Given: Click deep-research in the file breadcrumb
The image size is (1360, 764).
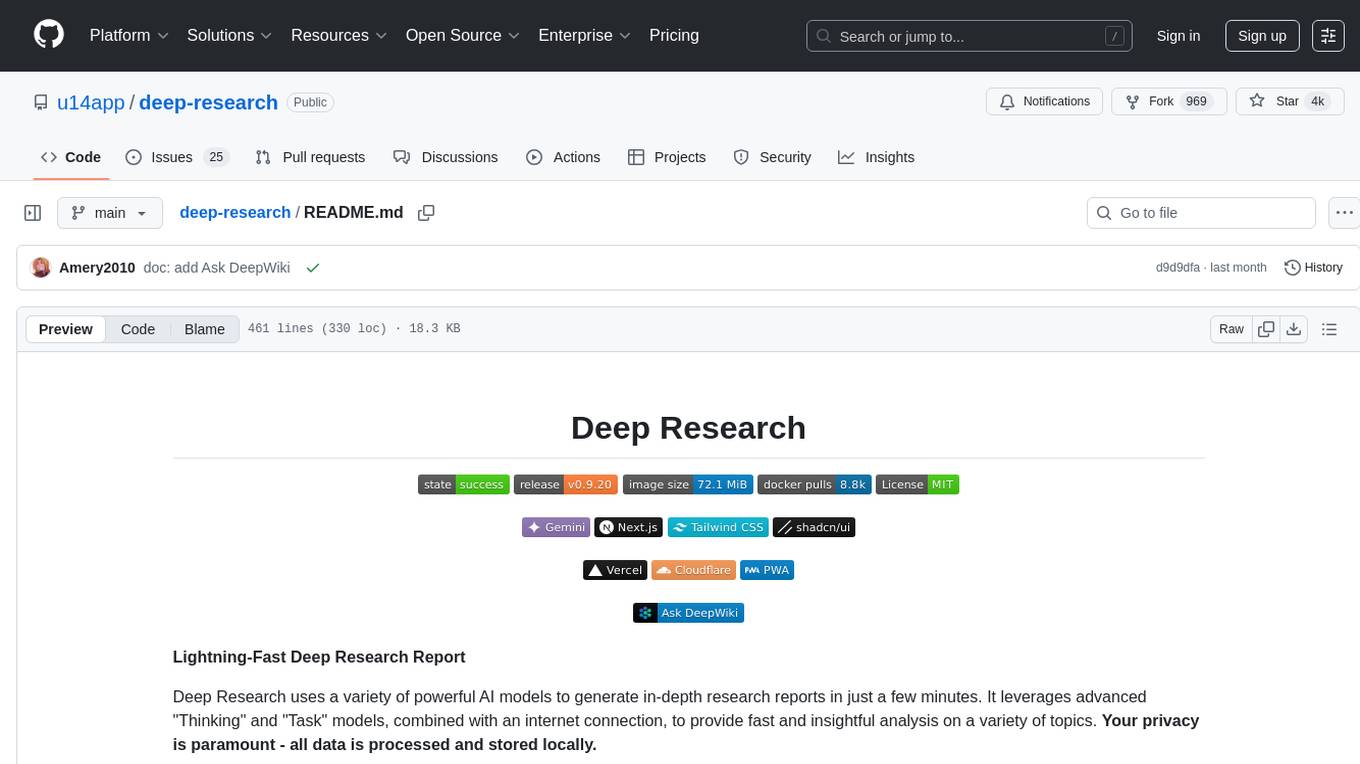Looking at the screenshot, I should coord(235,212).
